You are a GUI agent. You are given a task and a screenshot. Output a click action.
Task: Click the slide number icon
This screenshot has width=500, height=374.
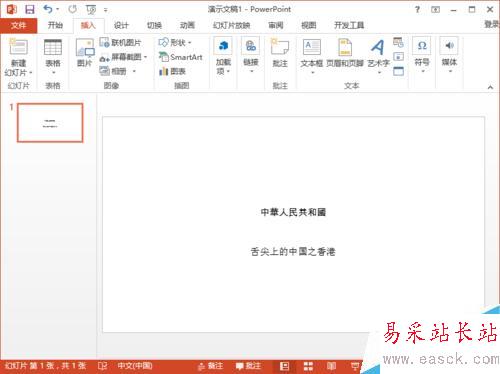(x=398, y=57)
